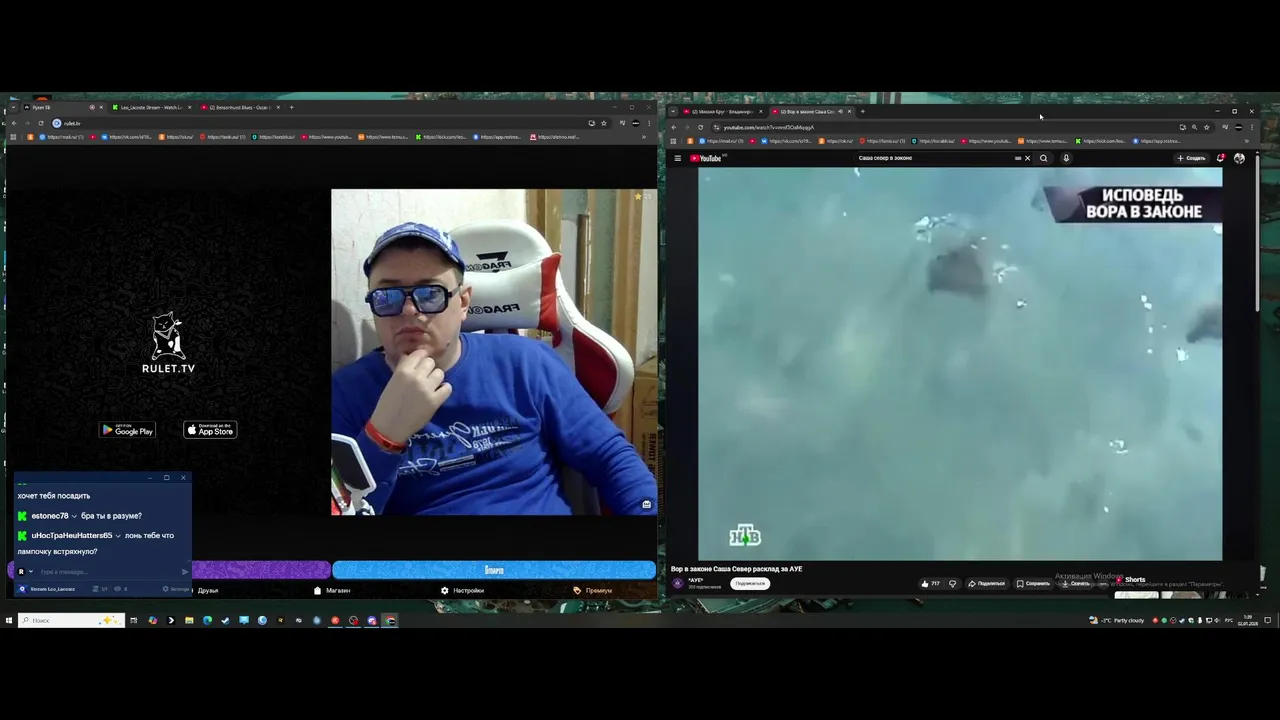
Task: Open a new tab in left browser window
Action: (x=291, y=107)
